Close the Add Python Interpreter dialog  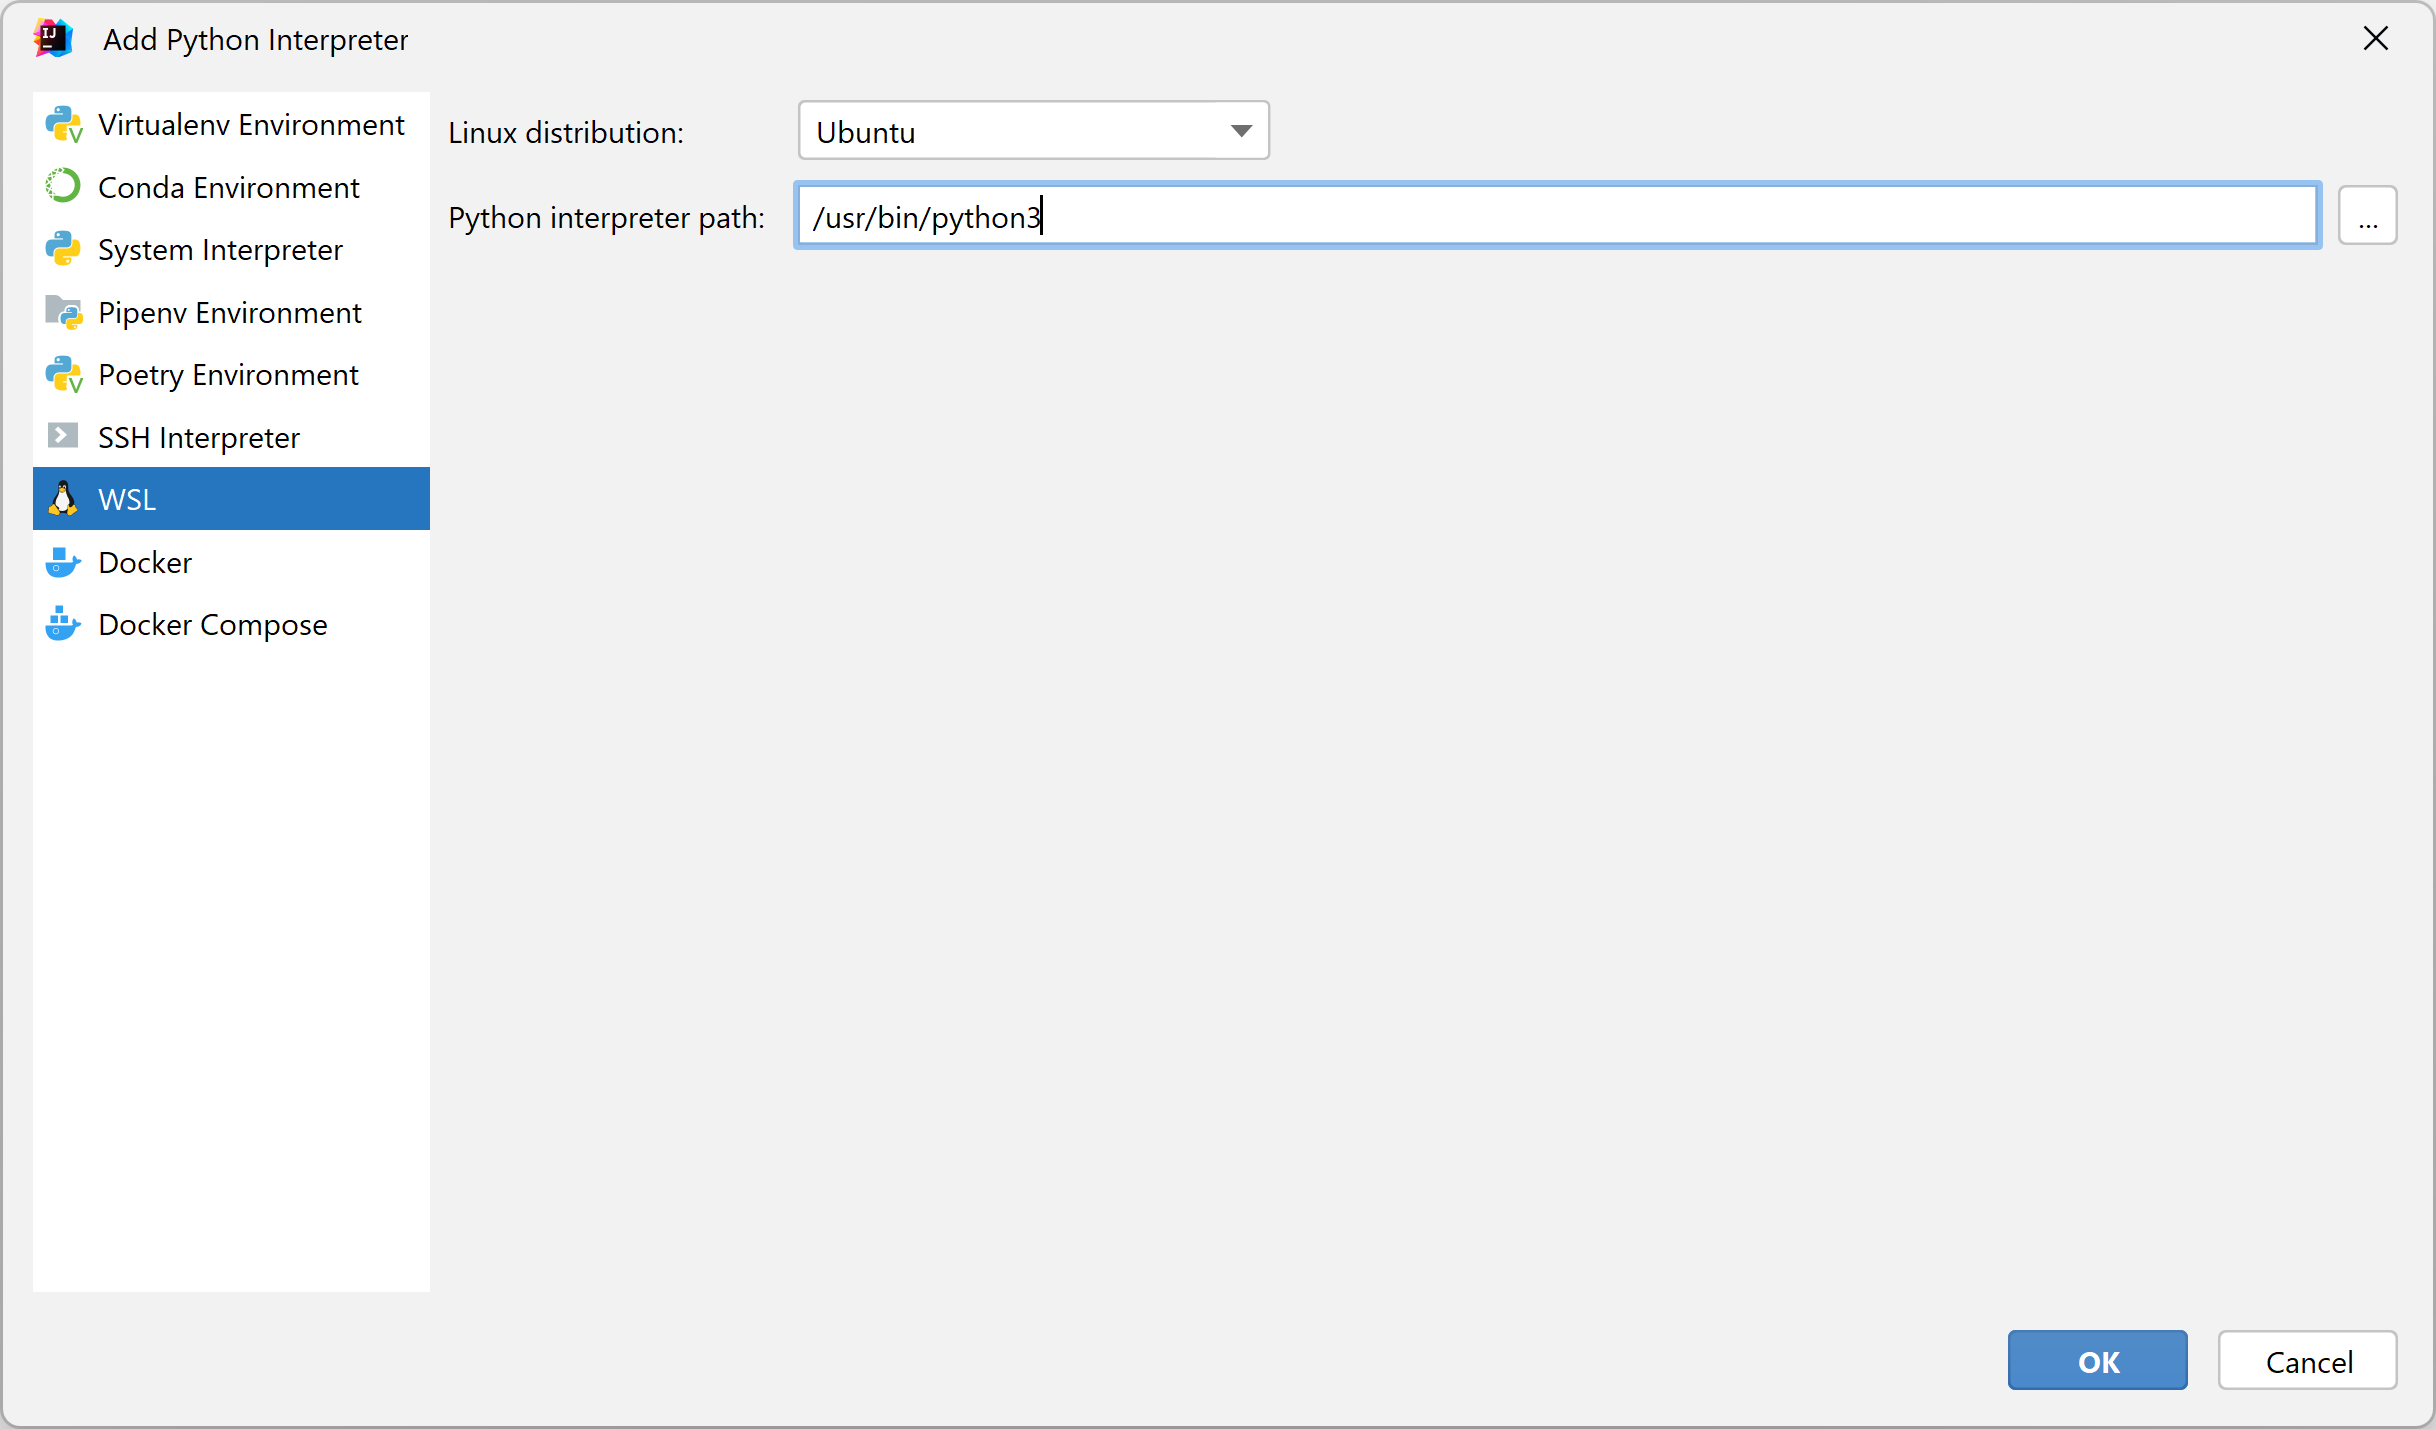[2376, 39]
